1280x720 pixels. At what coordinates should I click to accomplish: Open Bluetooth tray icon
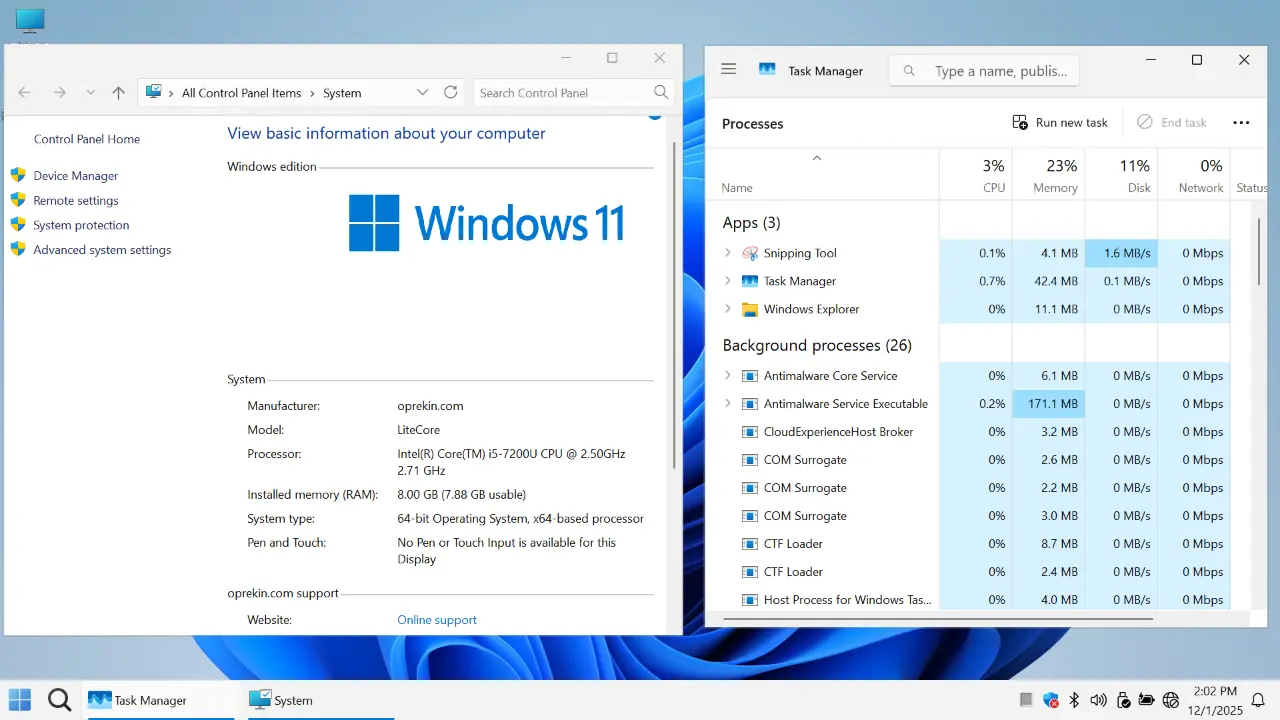click(x=1075, y=700)
